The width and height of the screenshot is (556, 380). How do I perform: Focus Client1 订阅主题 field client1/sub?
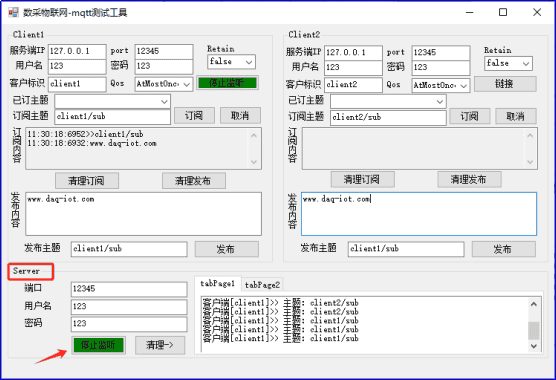coord(112,117)
